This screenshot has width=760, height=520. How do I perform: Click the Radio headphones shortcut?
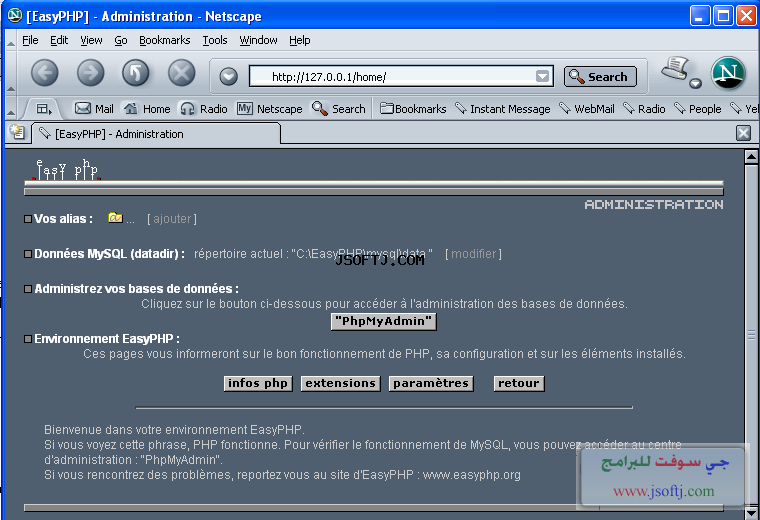coord(204,109)
